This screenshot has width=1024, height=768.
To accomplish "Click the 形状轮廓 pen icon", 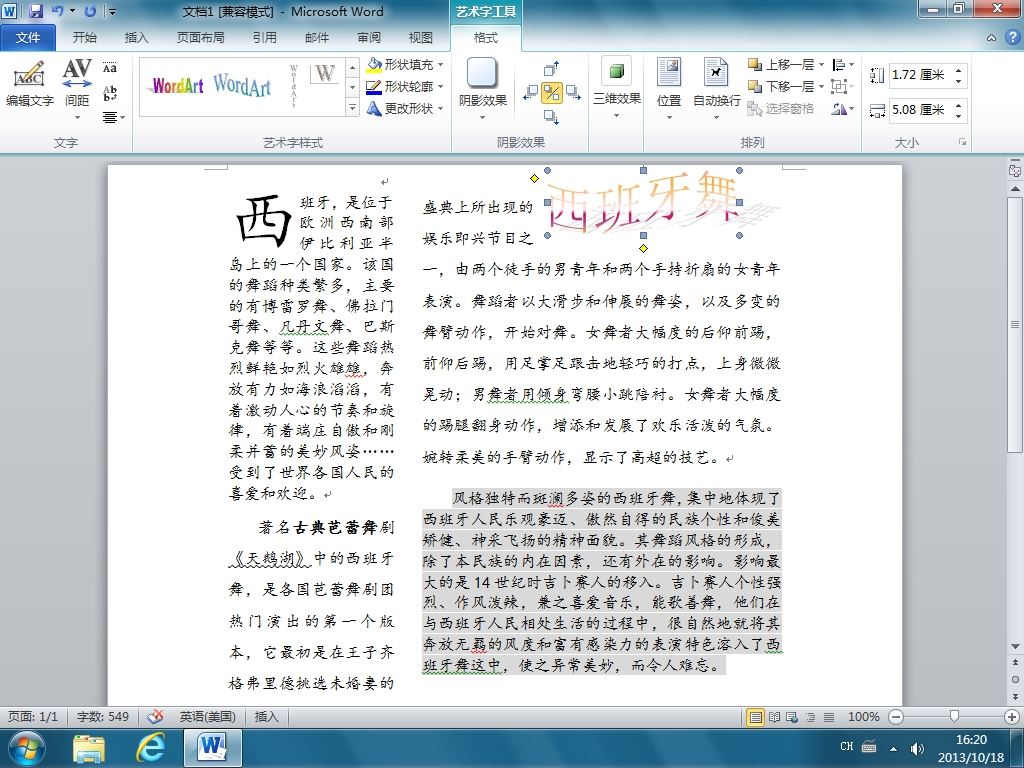I will point(374,86).
